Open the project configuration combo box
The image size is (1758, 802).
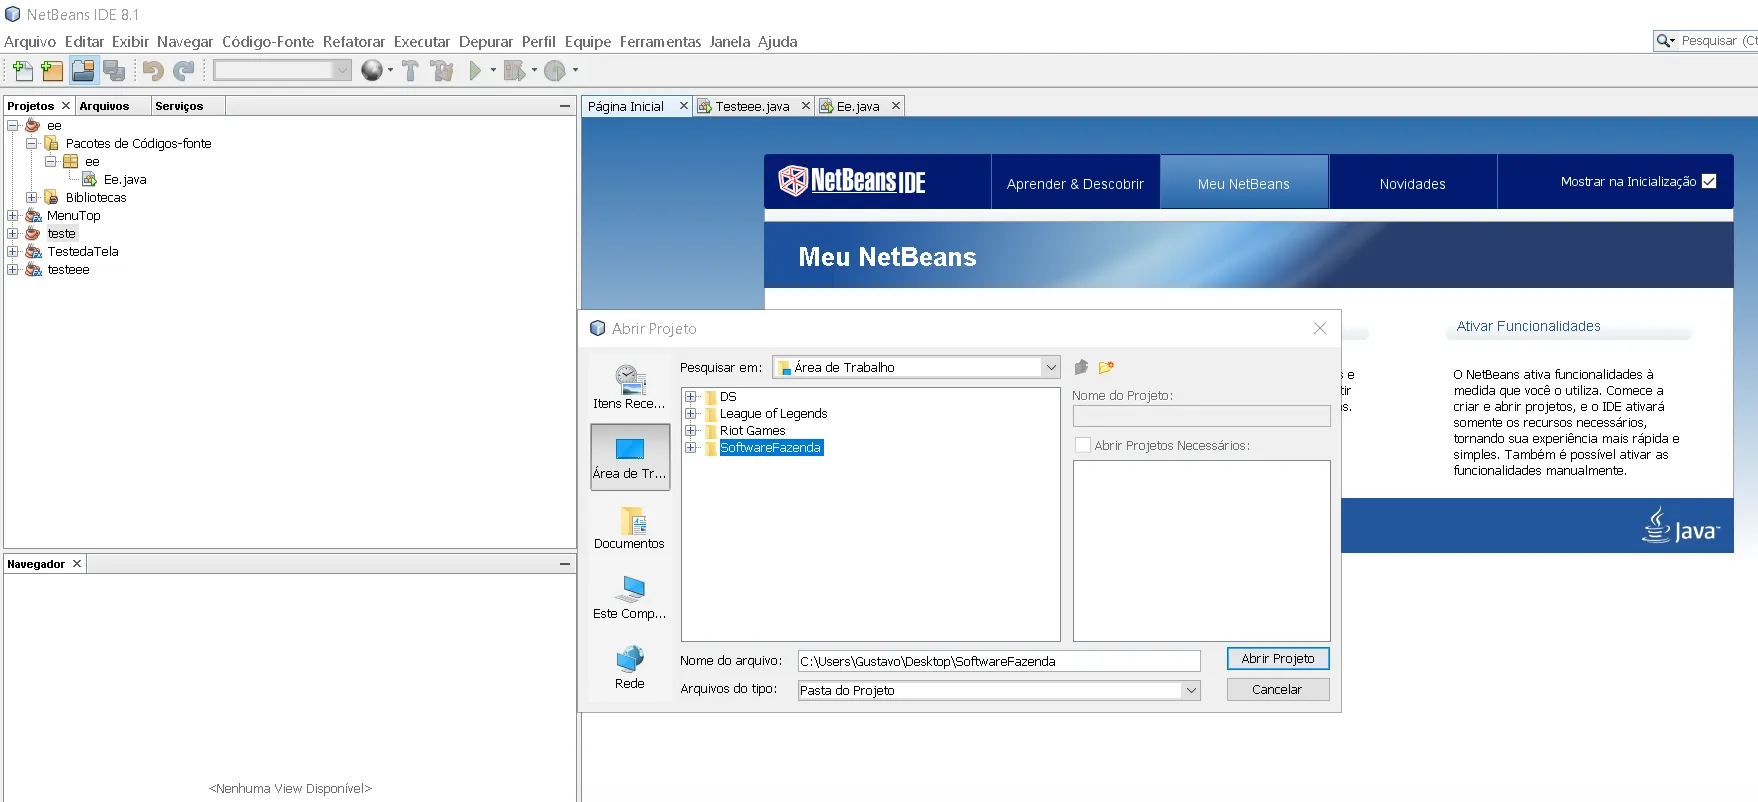click(282, 70)
